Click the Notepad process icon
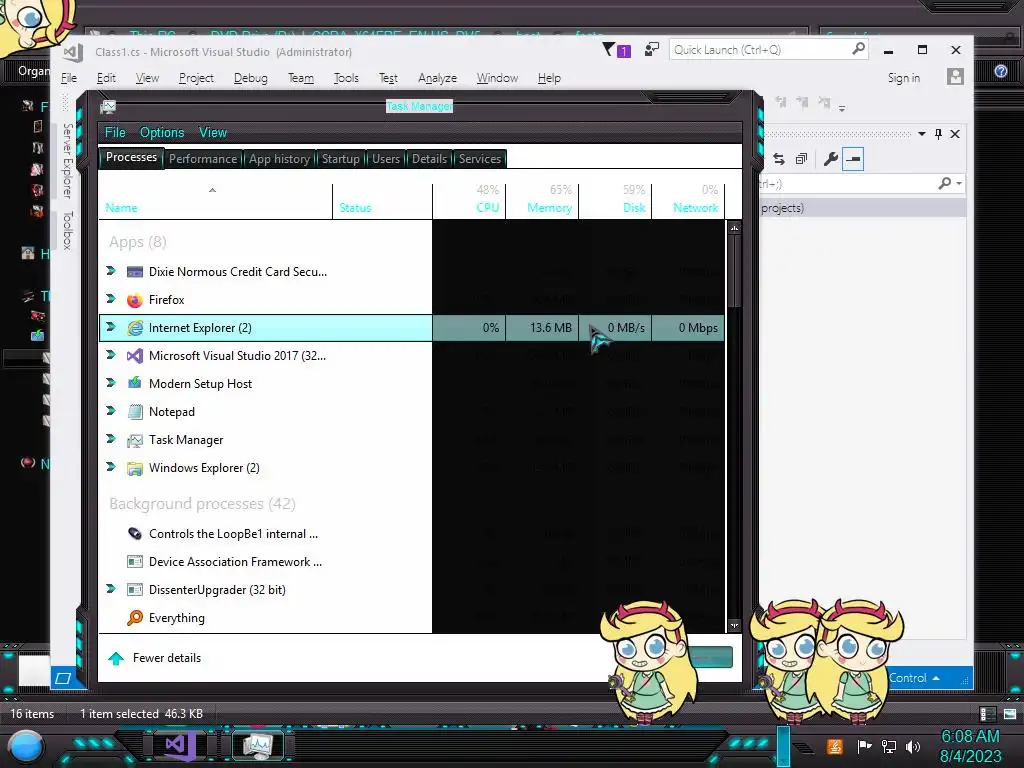Image resolution: width=1024 pixels, height=768 pixels. pyautogui.click(x=135, y=411)
